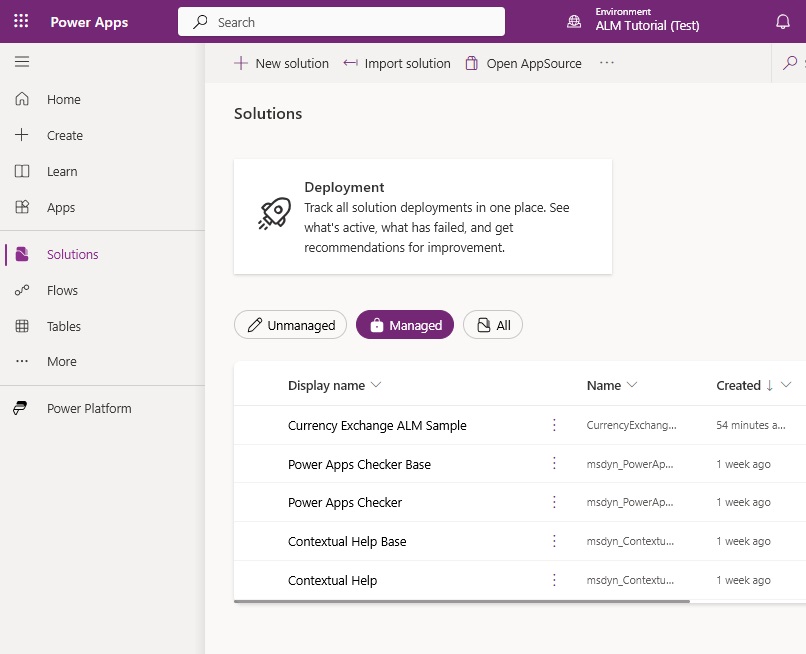Click the solutions list search icon
Screen dimensions: 806x654
790,63
